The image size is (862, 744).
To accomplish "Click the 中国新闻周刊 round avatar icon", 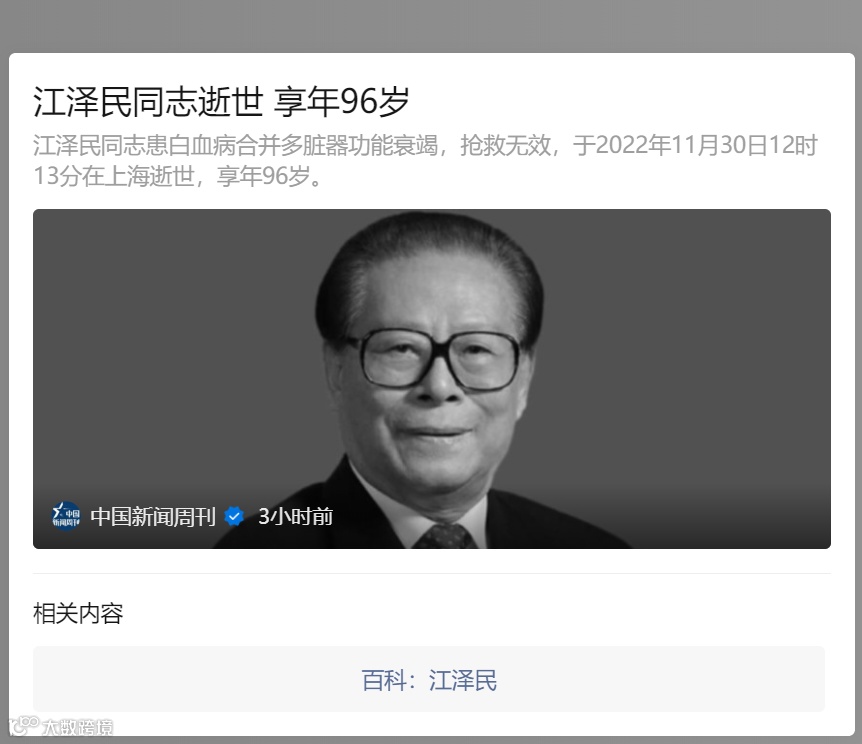I will point(66,516).
